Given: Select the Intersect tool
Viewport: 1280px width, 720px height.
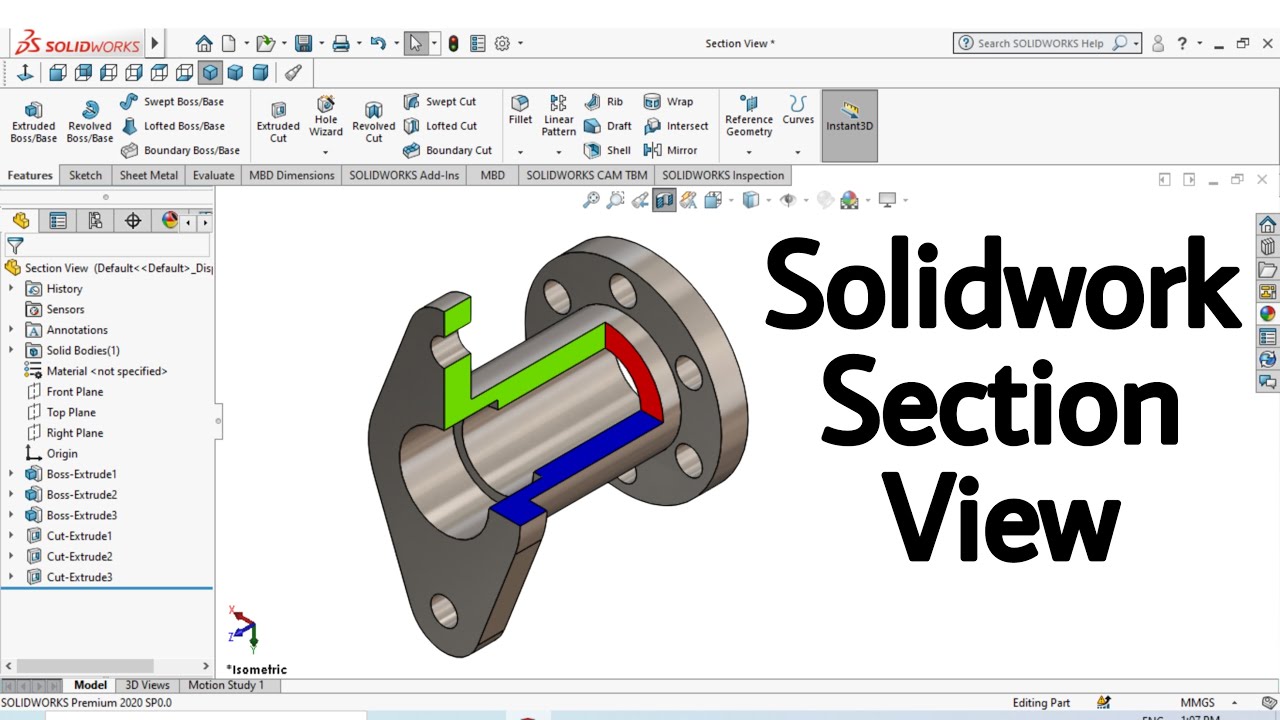Looking at the screenshot, I should [x=675, y=126].
